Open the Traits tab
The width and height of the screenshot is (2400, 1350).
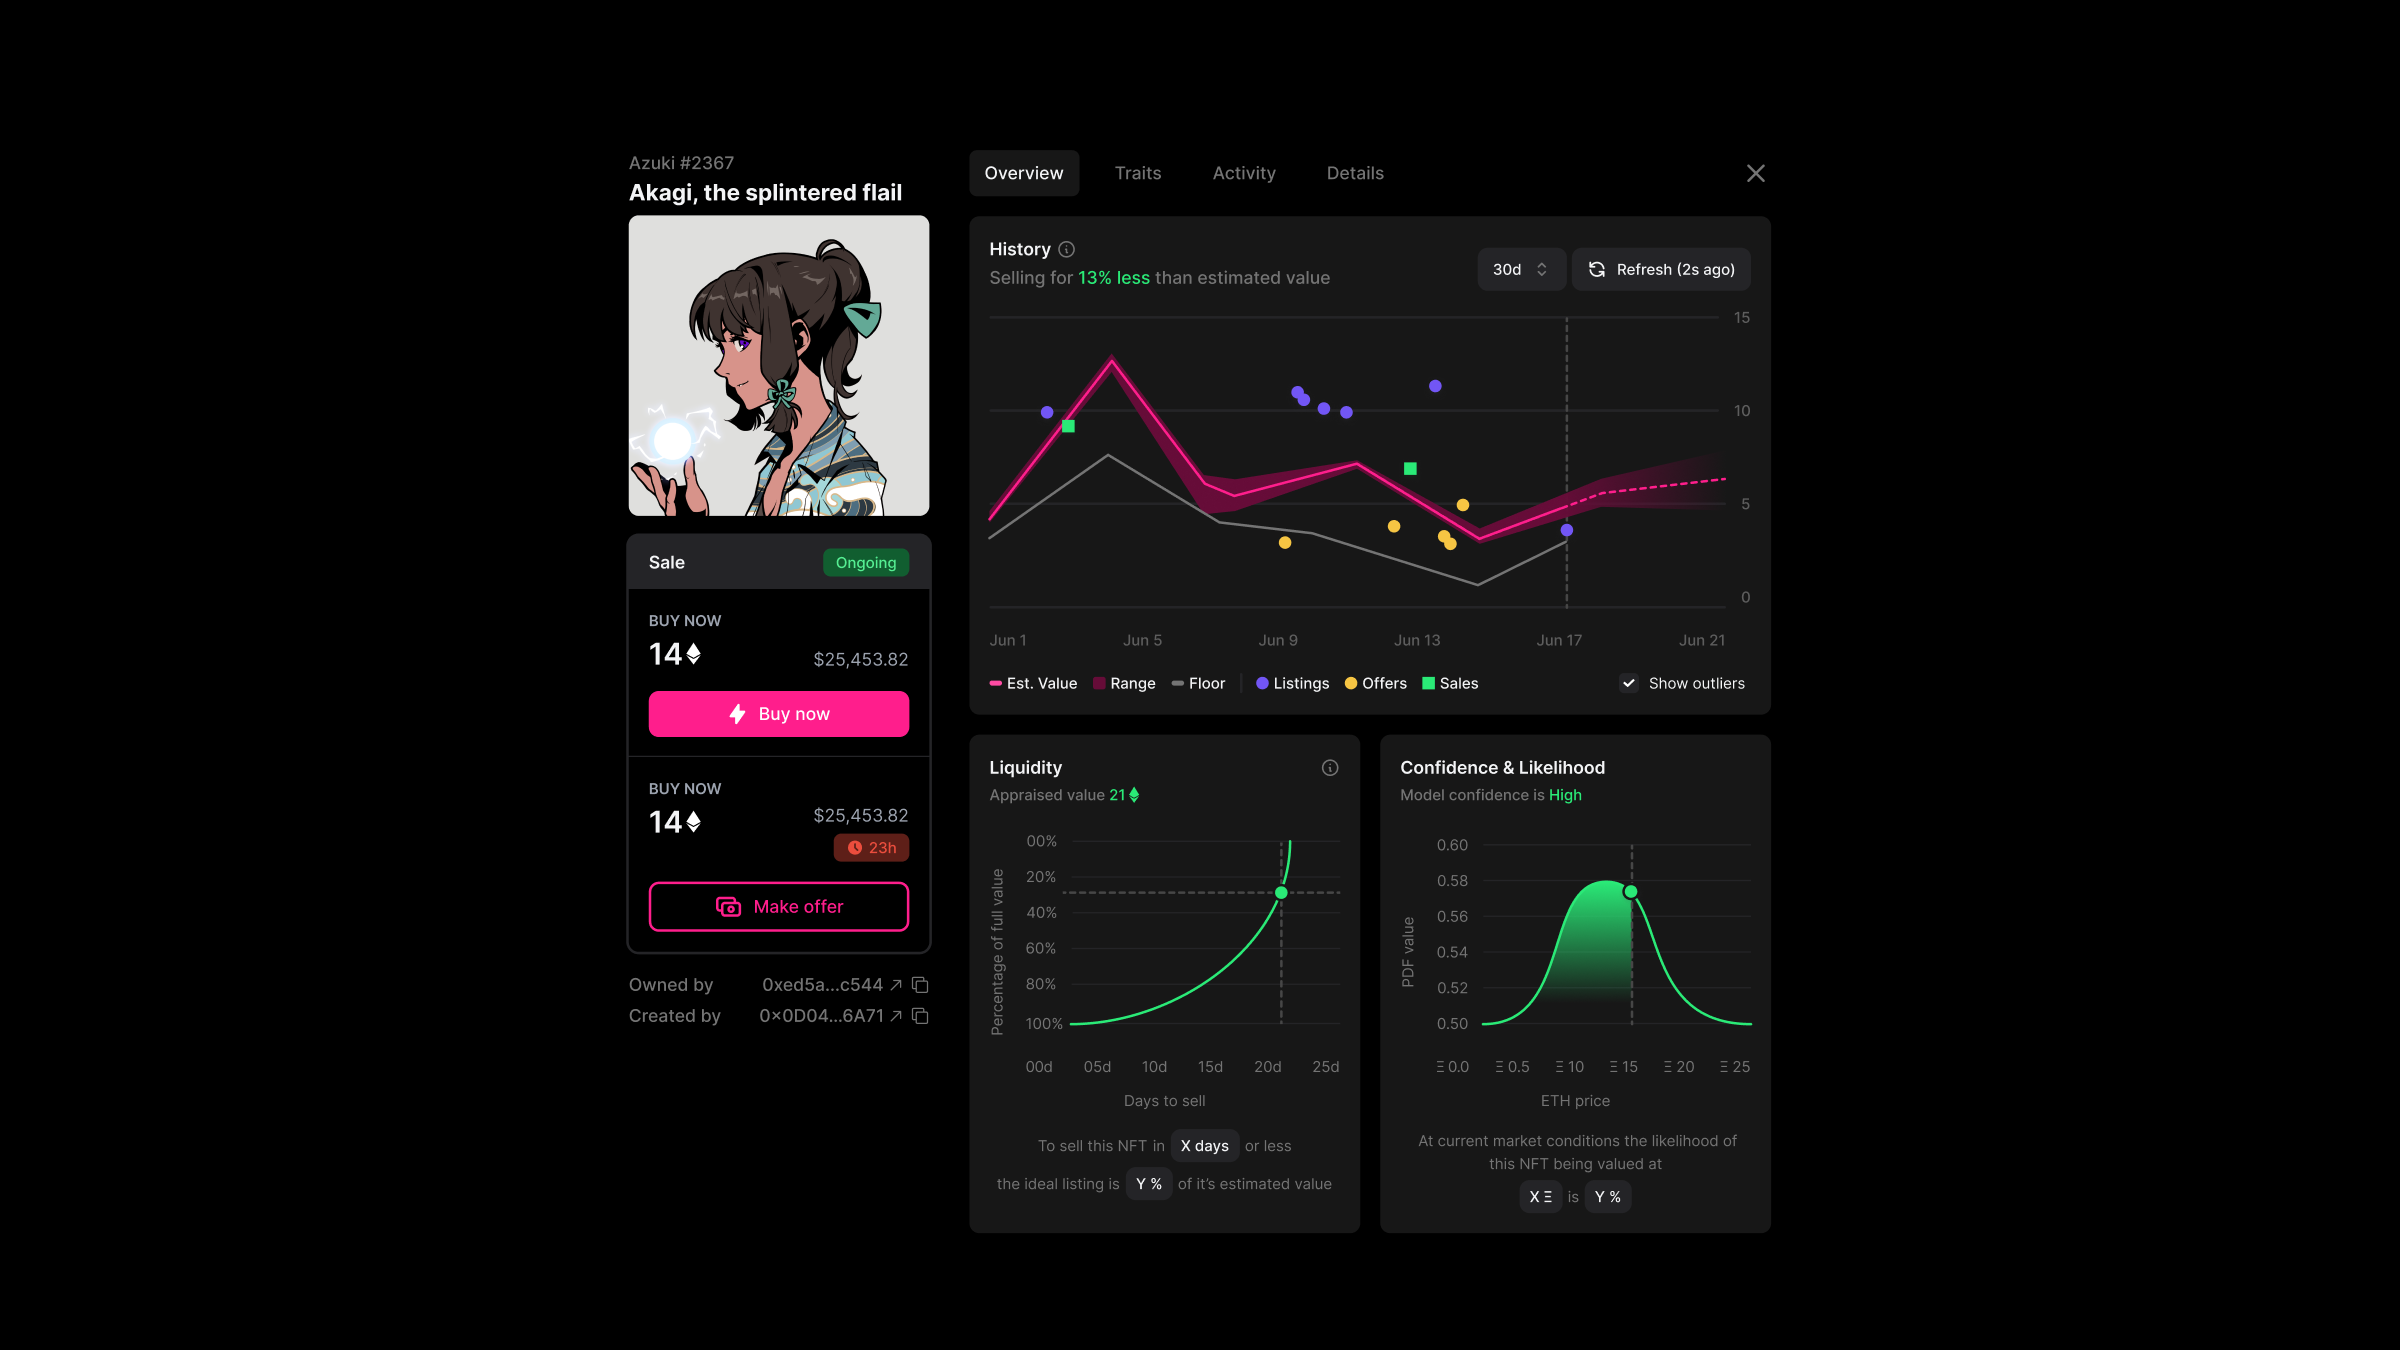pyautogui.click(x=1137, y=173)
